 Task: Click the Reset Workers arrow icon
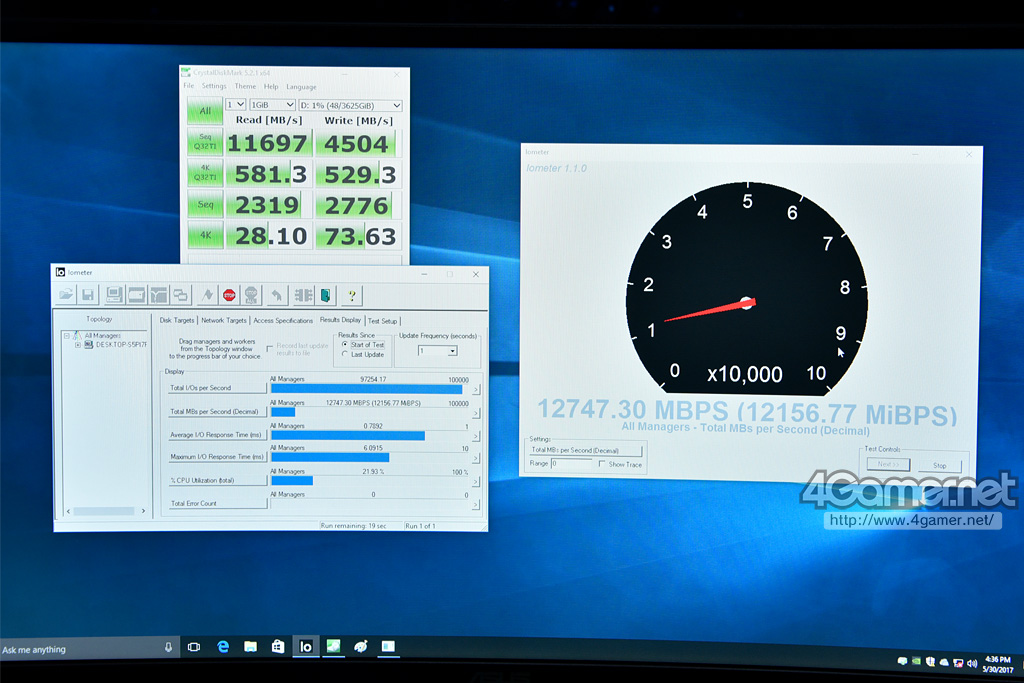[277, 295]
